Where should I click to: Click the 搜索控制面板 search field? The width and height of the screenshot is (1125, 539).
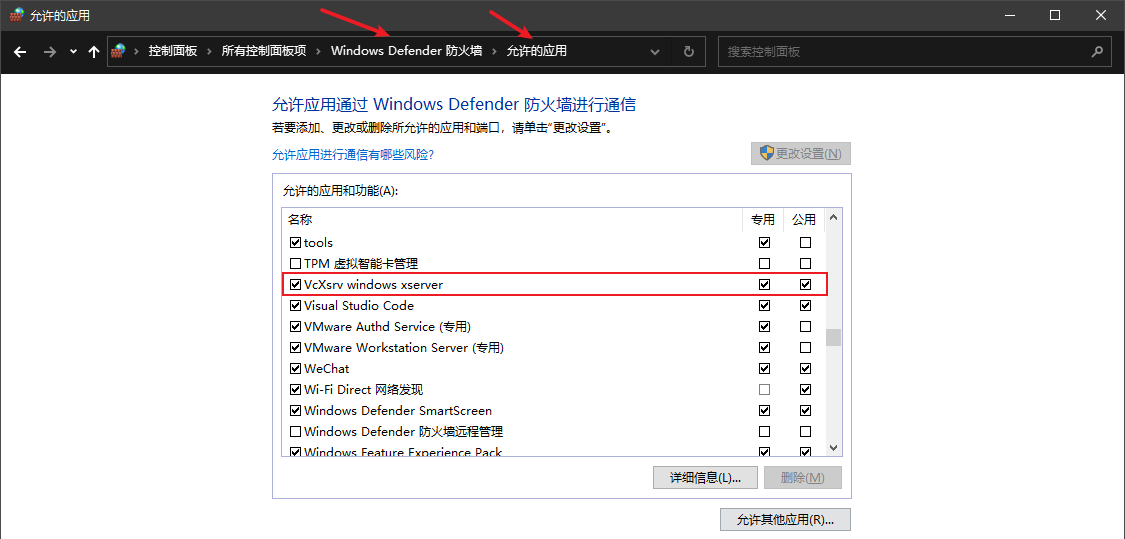[x=915, y=52]
